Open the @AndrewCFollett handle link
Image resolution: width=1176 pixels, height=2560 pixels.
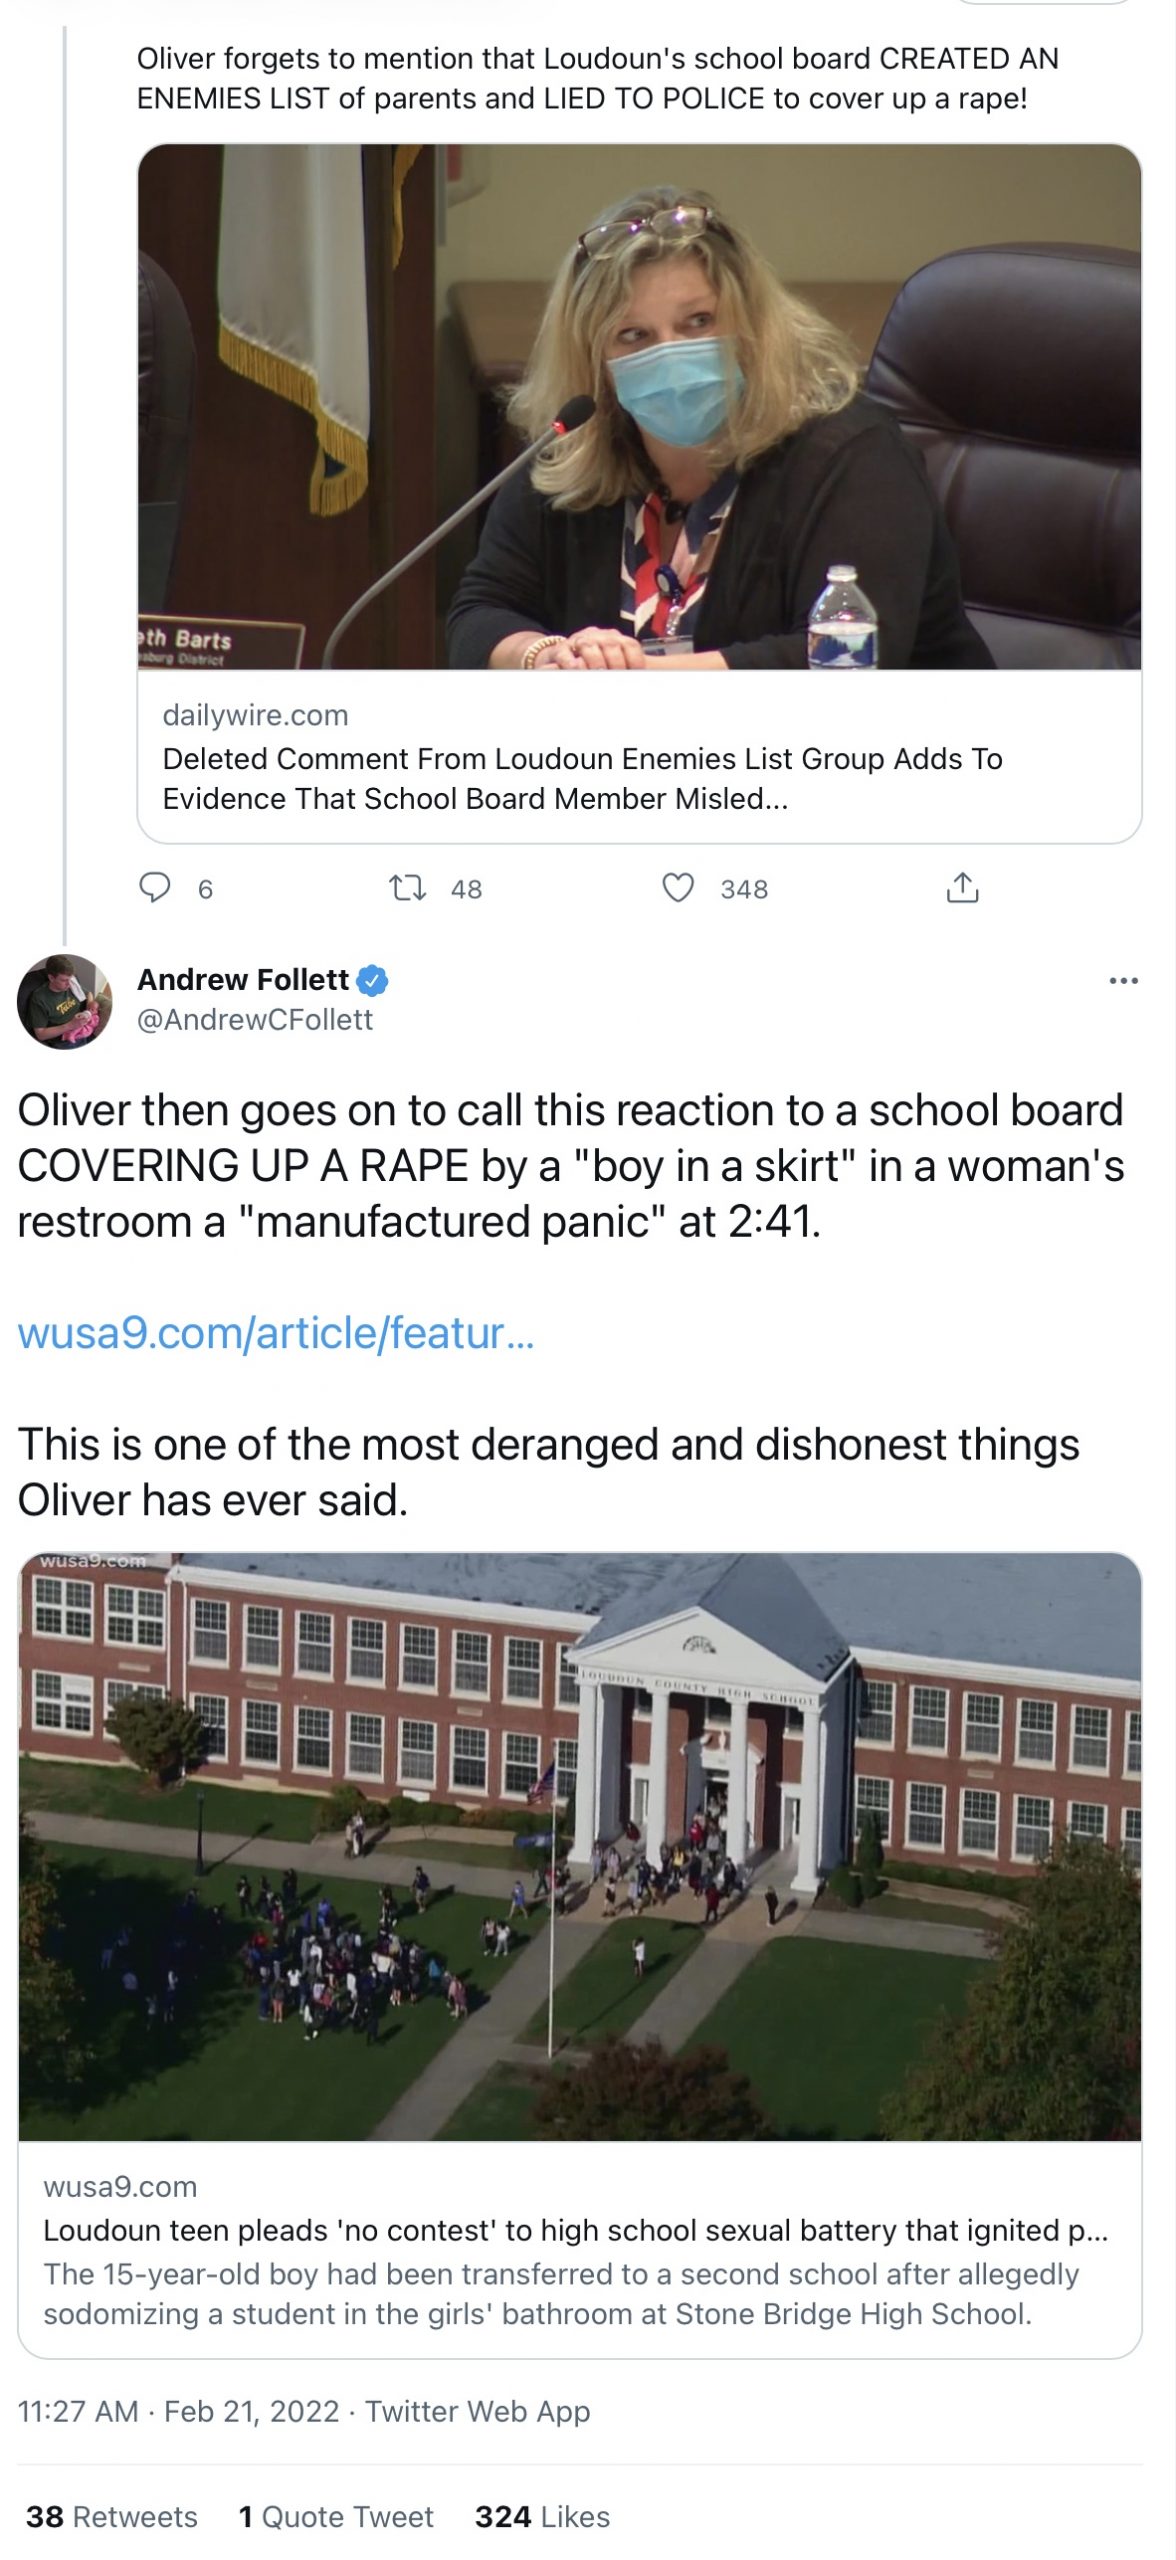(254, 1020)
